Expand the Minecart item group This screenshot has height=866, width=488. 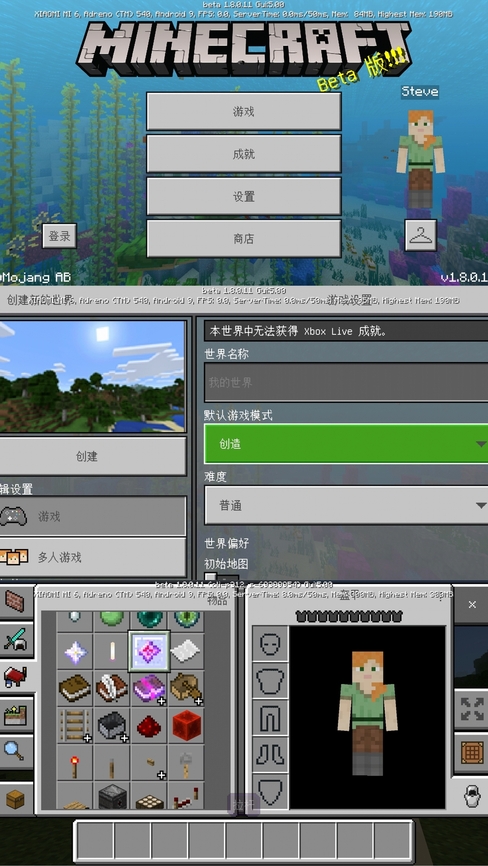pyautogui.click(x=112, y=726)
